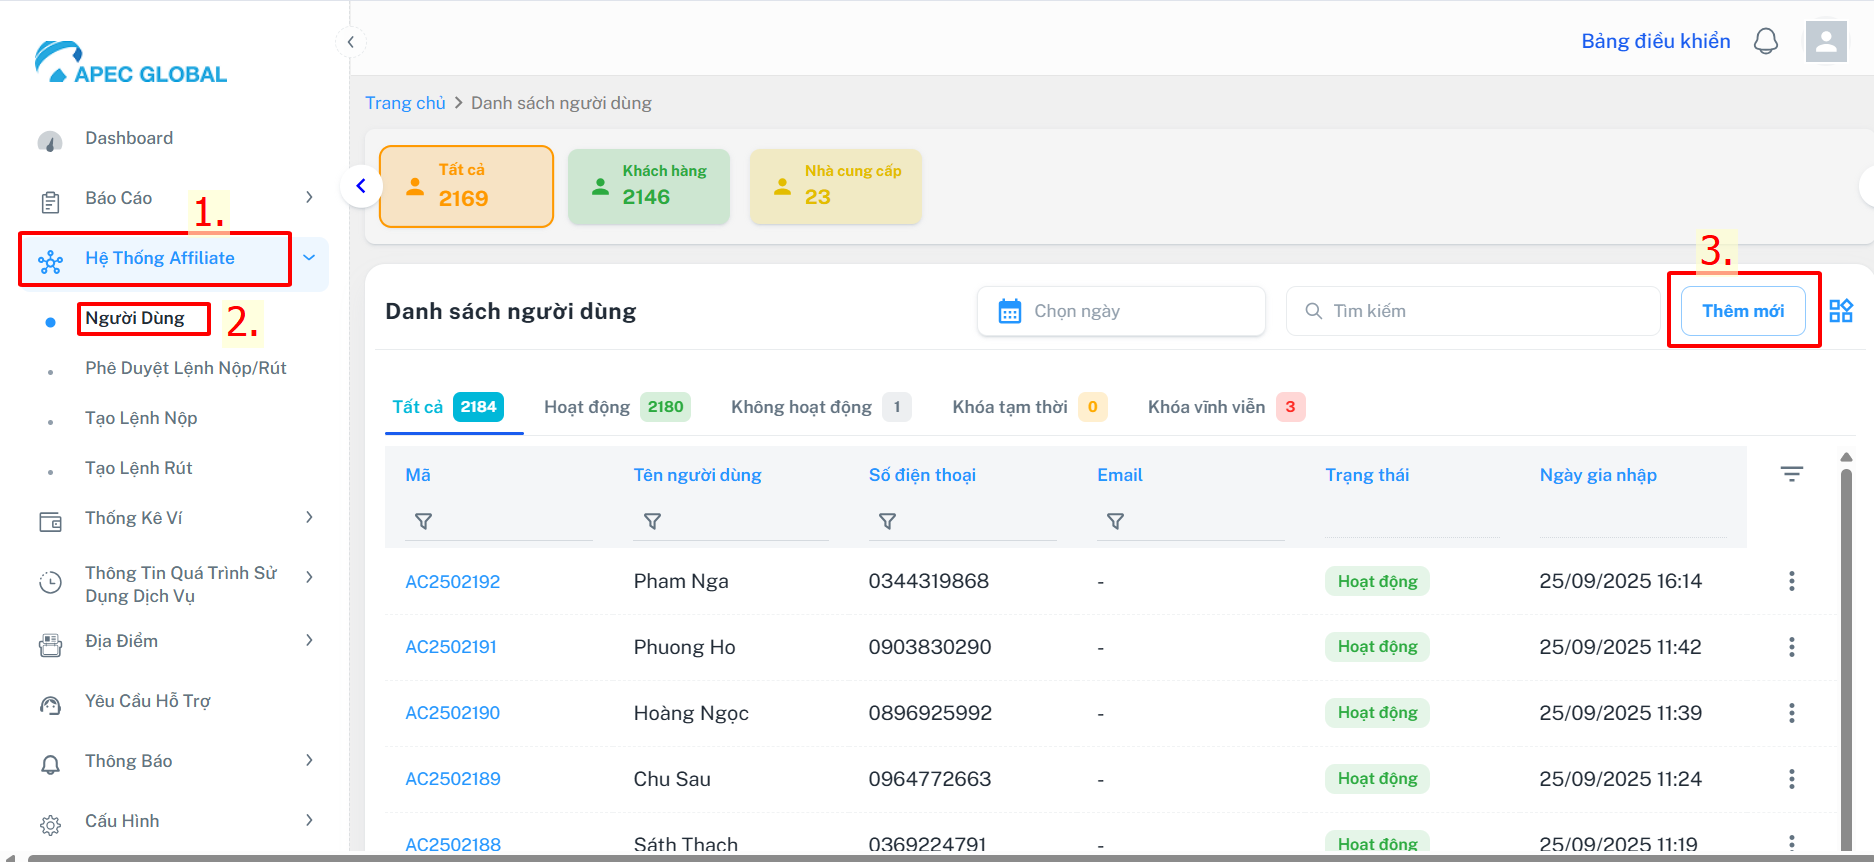The height and width of the screenshot is (862, 1874).
Task: Click the notification bell icon
Action: [1766, 42]
